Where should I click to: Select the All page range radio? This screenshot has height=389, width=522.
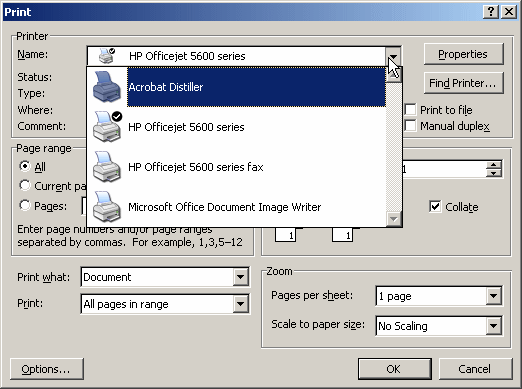pos(25,166)
